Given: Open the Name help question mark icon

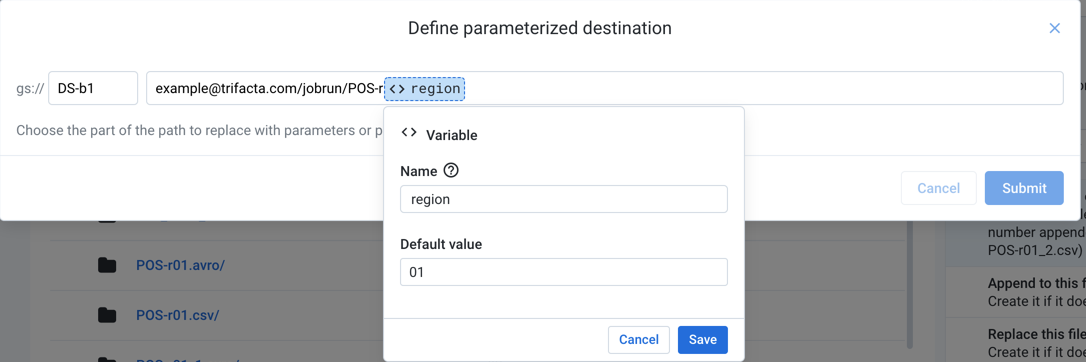Looking at the screenshot, I should [451, 170].
